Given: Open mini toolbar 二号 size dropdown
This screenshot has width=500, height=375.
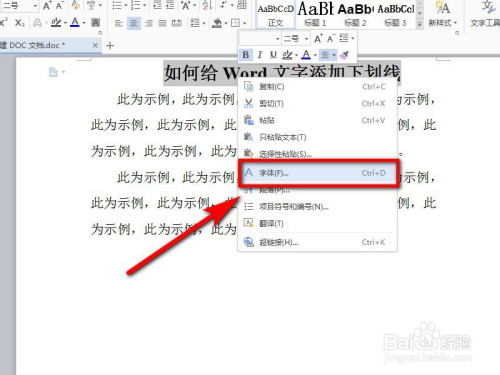Looking at the screenshot, I should pyautogui.click(x=306, y=39).
